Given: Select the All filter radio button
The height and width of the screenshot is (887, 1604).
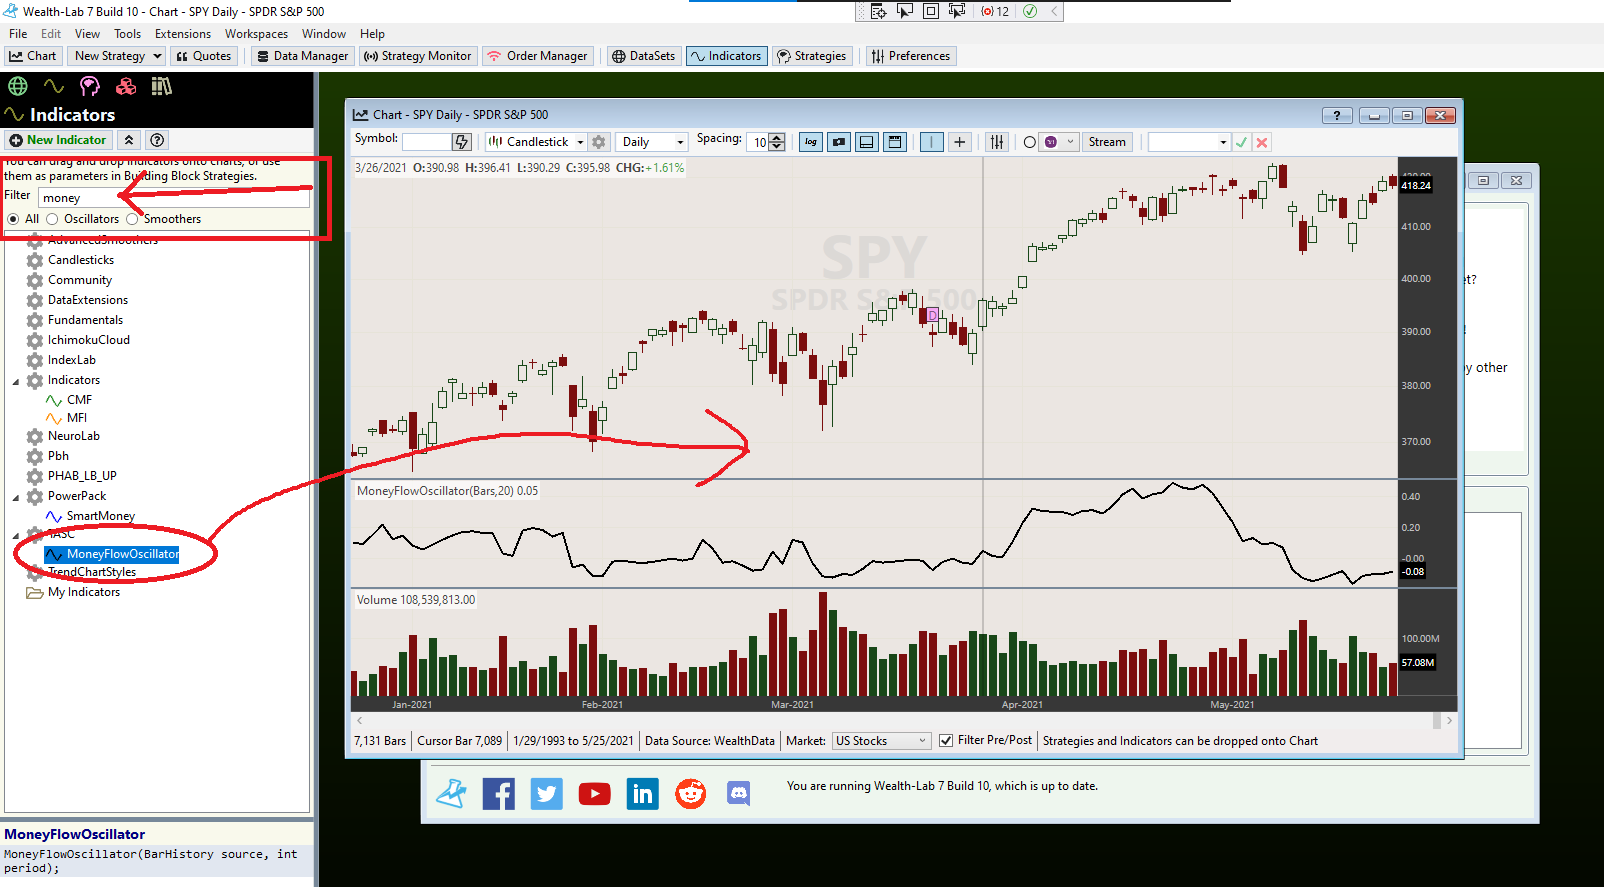Looking at the screenshot, I should coord(13,219).
